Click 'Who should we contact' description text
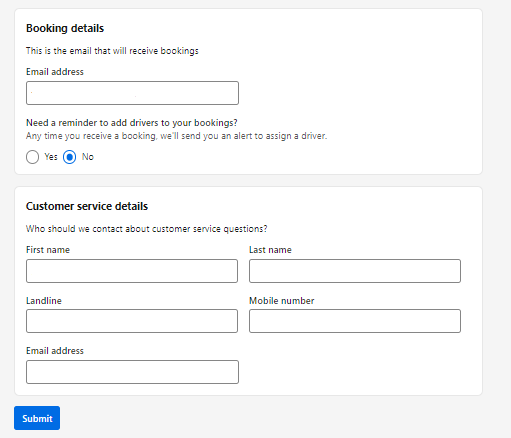Viewport: 511px width, 438px height. [x=147, y=229]
